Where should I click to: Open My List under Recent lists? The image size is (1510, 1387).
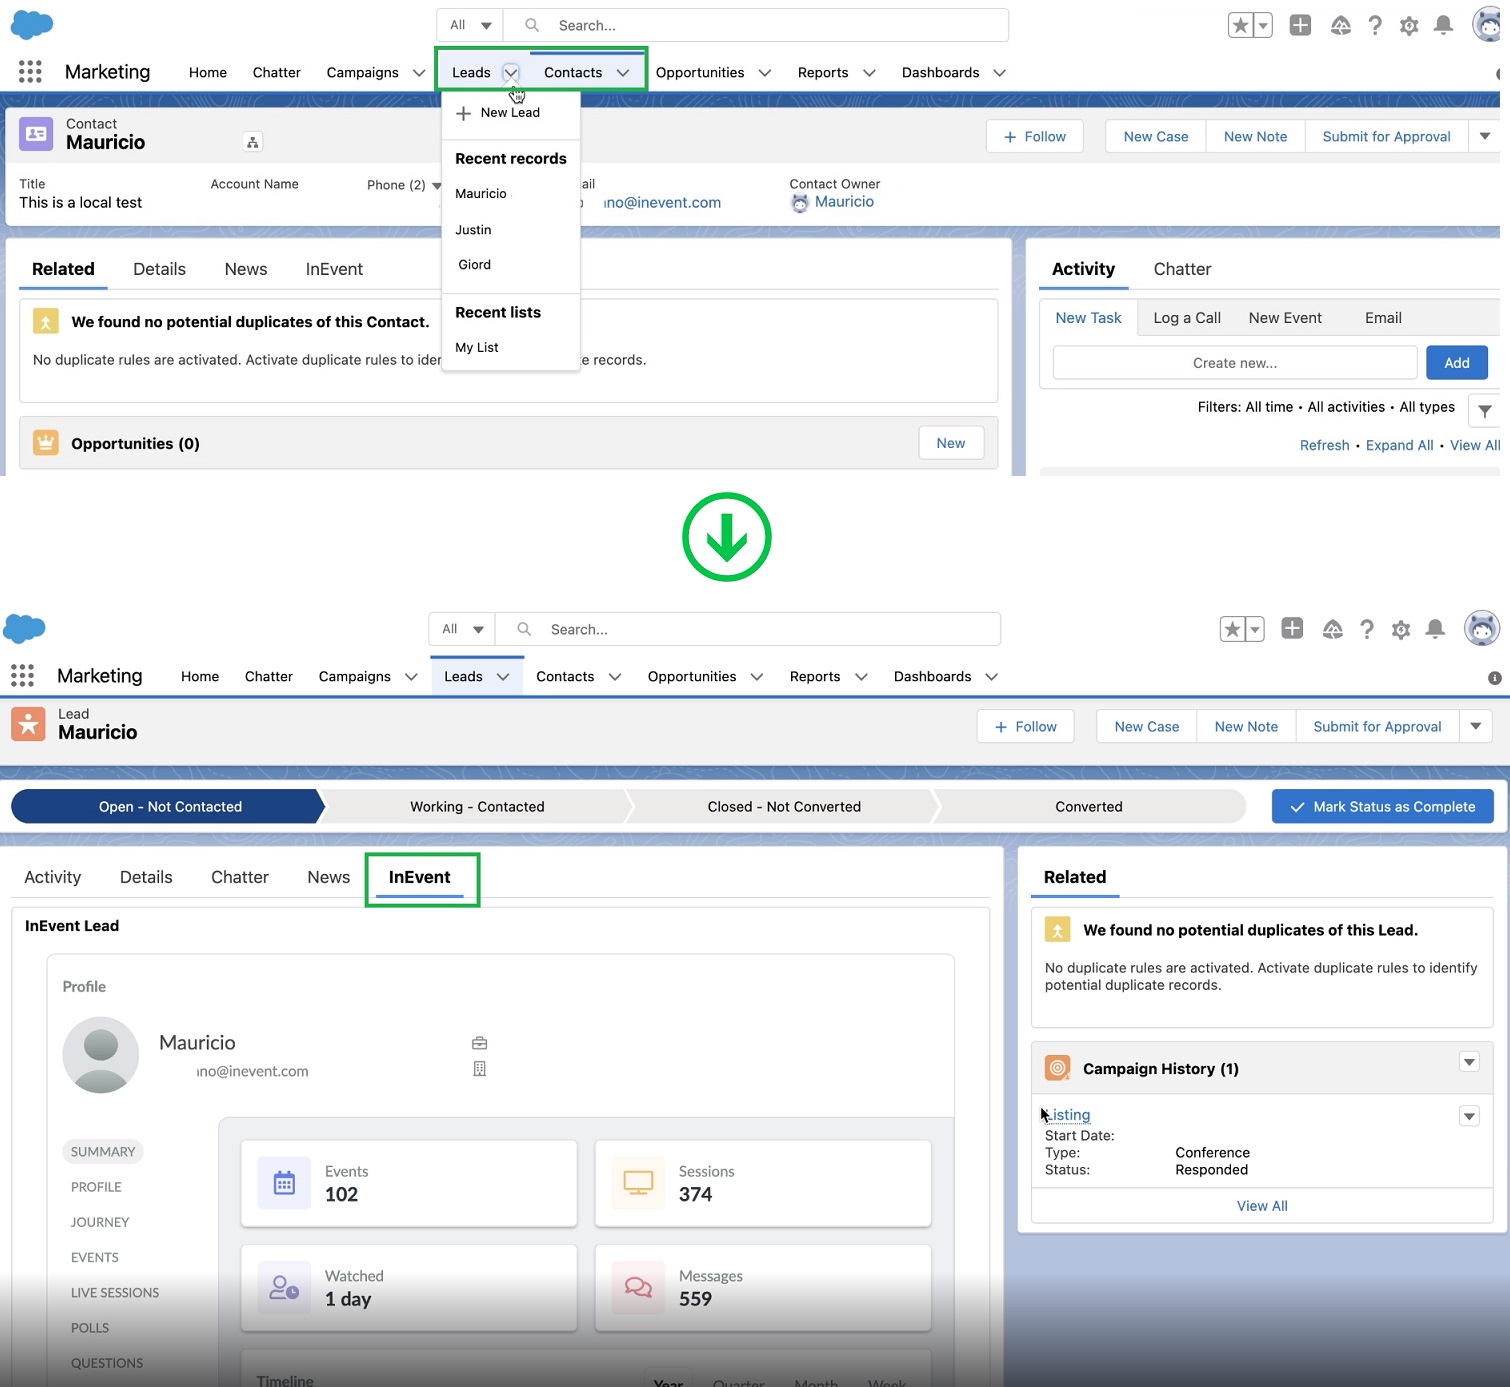pos(476,347)
